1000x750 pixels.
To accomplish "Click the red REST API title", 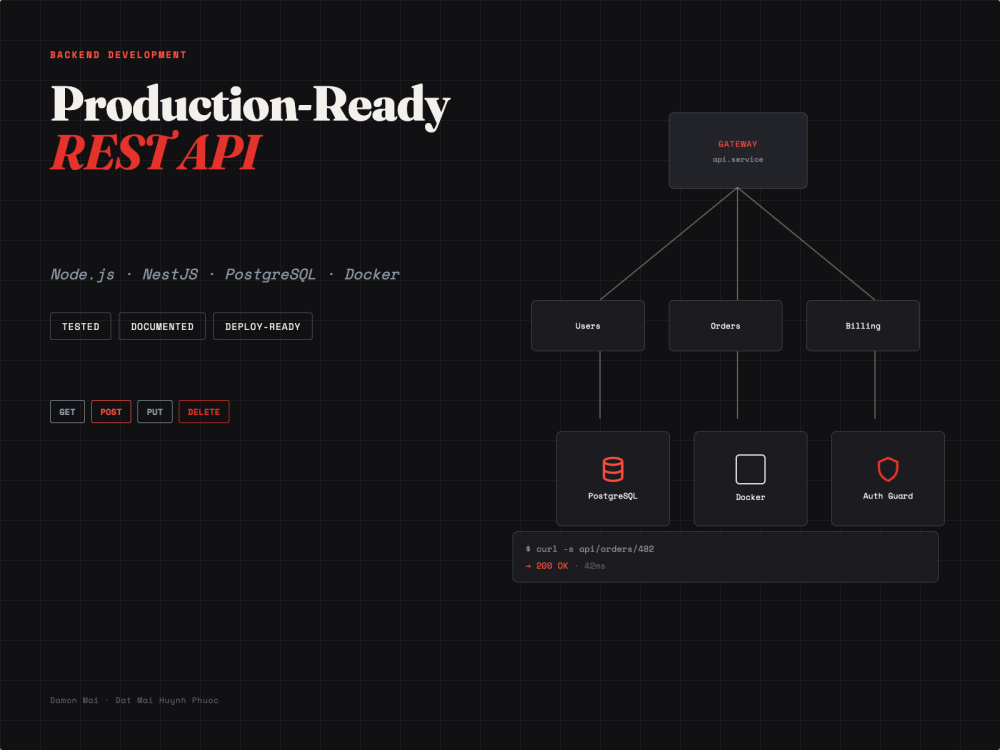I will click(x=156, y=152).
